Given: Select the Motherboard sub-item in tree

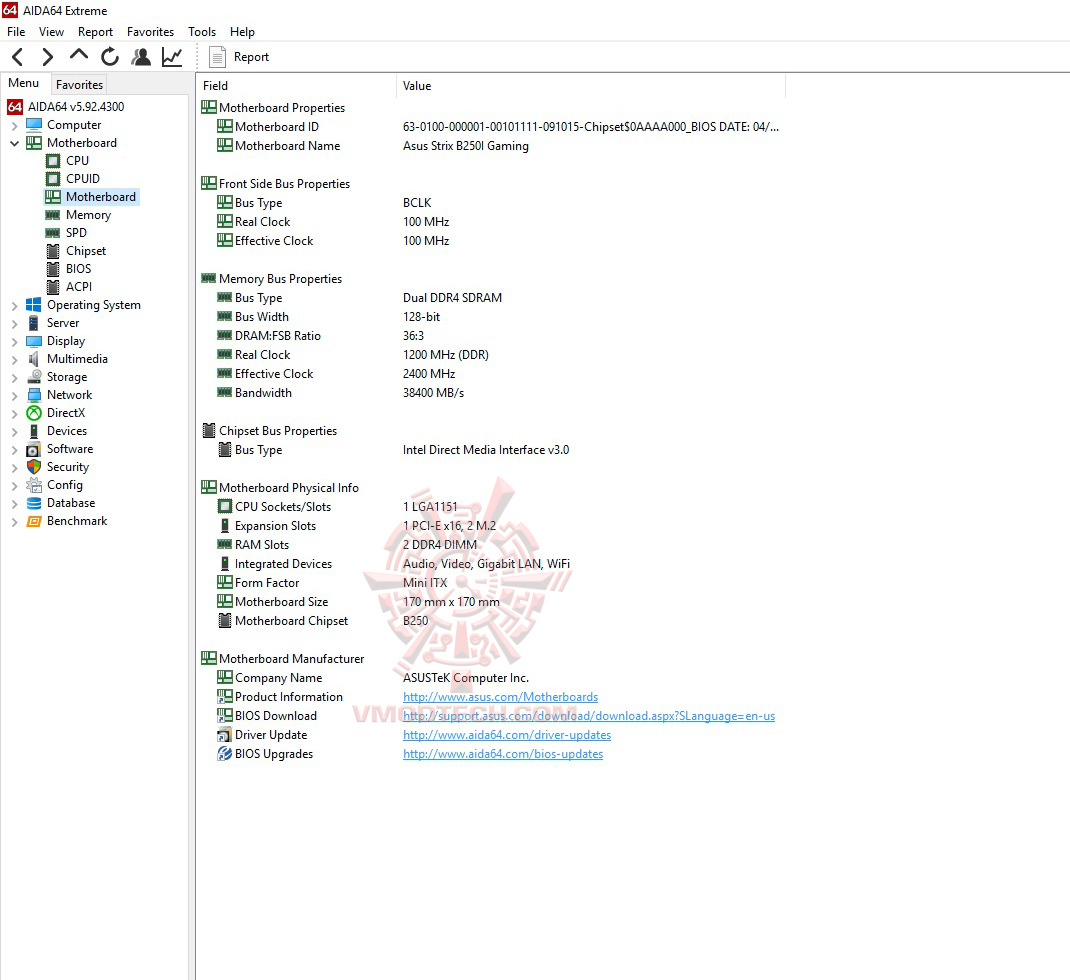Looking at the screenshot, I should click(100, 197).
